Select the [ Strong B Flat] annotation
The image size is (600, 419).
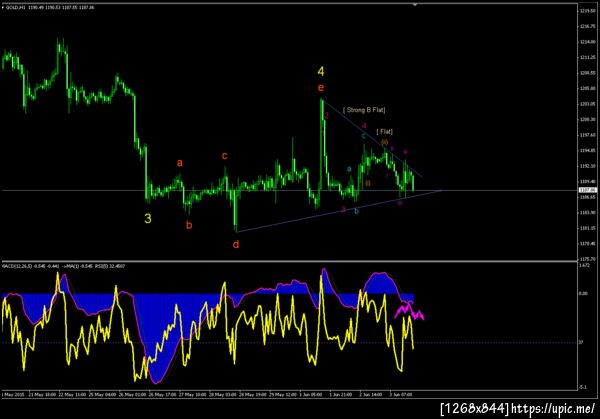click(364, 110)
